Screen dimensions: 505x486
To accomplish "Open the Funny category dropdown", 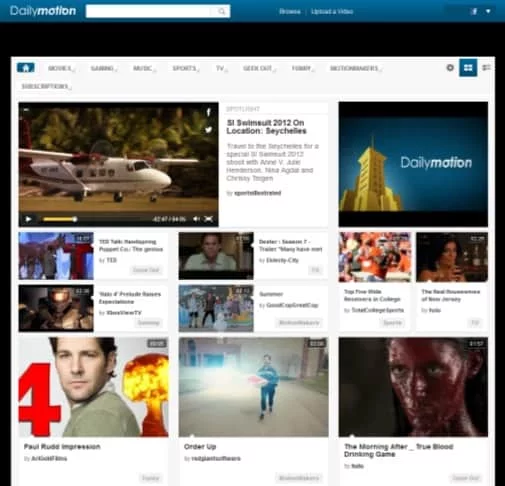I will click(x=303, y=68).
